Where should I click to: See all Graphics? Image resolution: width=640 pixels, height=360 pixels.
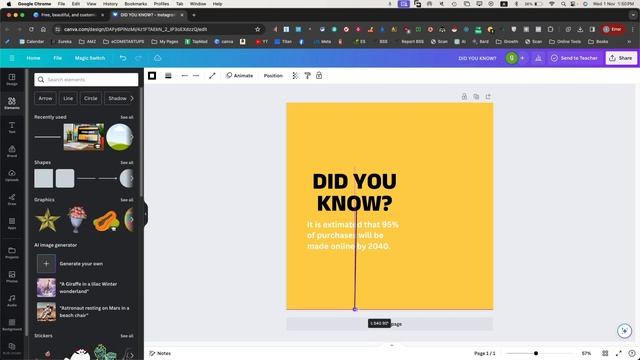pos(127,200)
